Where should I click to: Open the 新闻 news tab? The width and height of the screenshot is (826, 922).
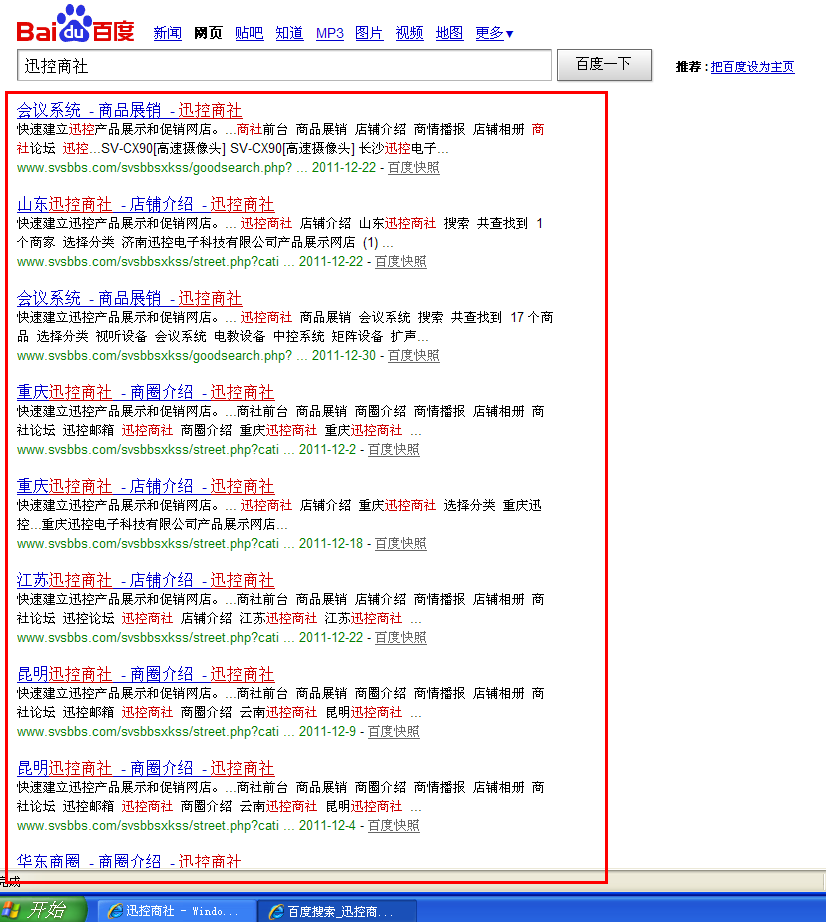[x=168, y=33]
